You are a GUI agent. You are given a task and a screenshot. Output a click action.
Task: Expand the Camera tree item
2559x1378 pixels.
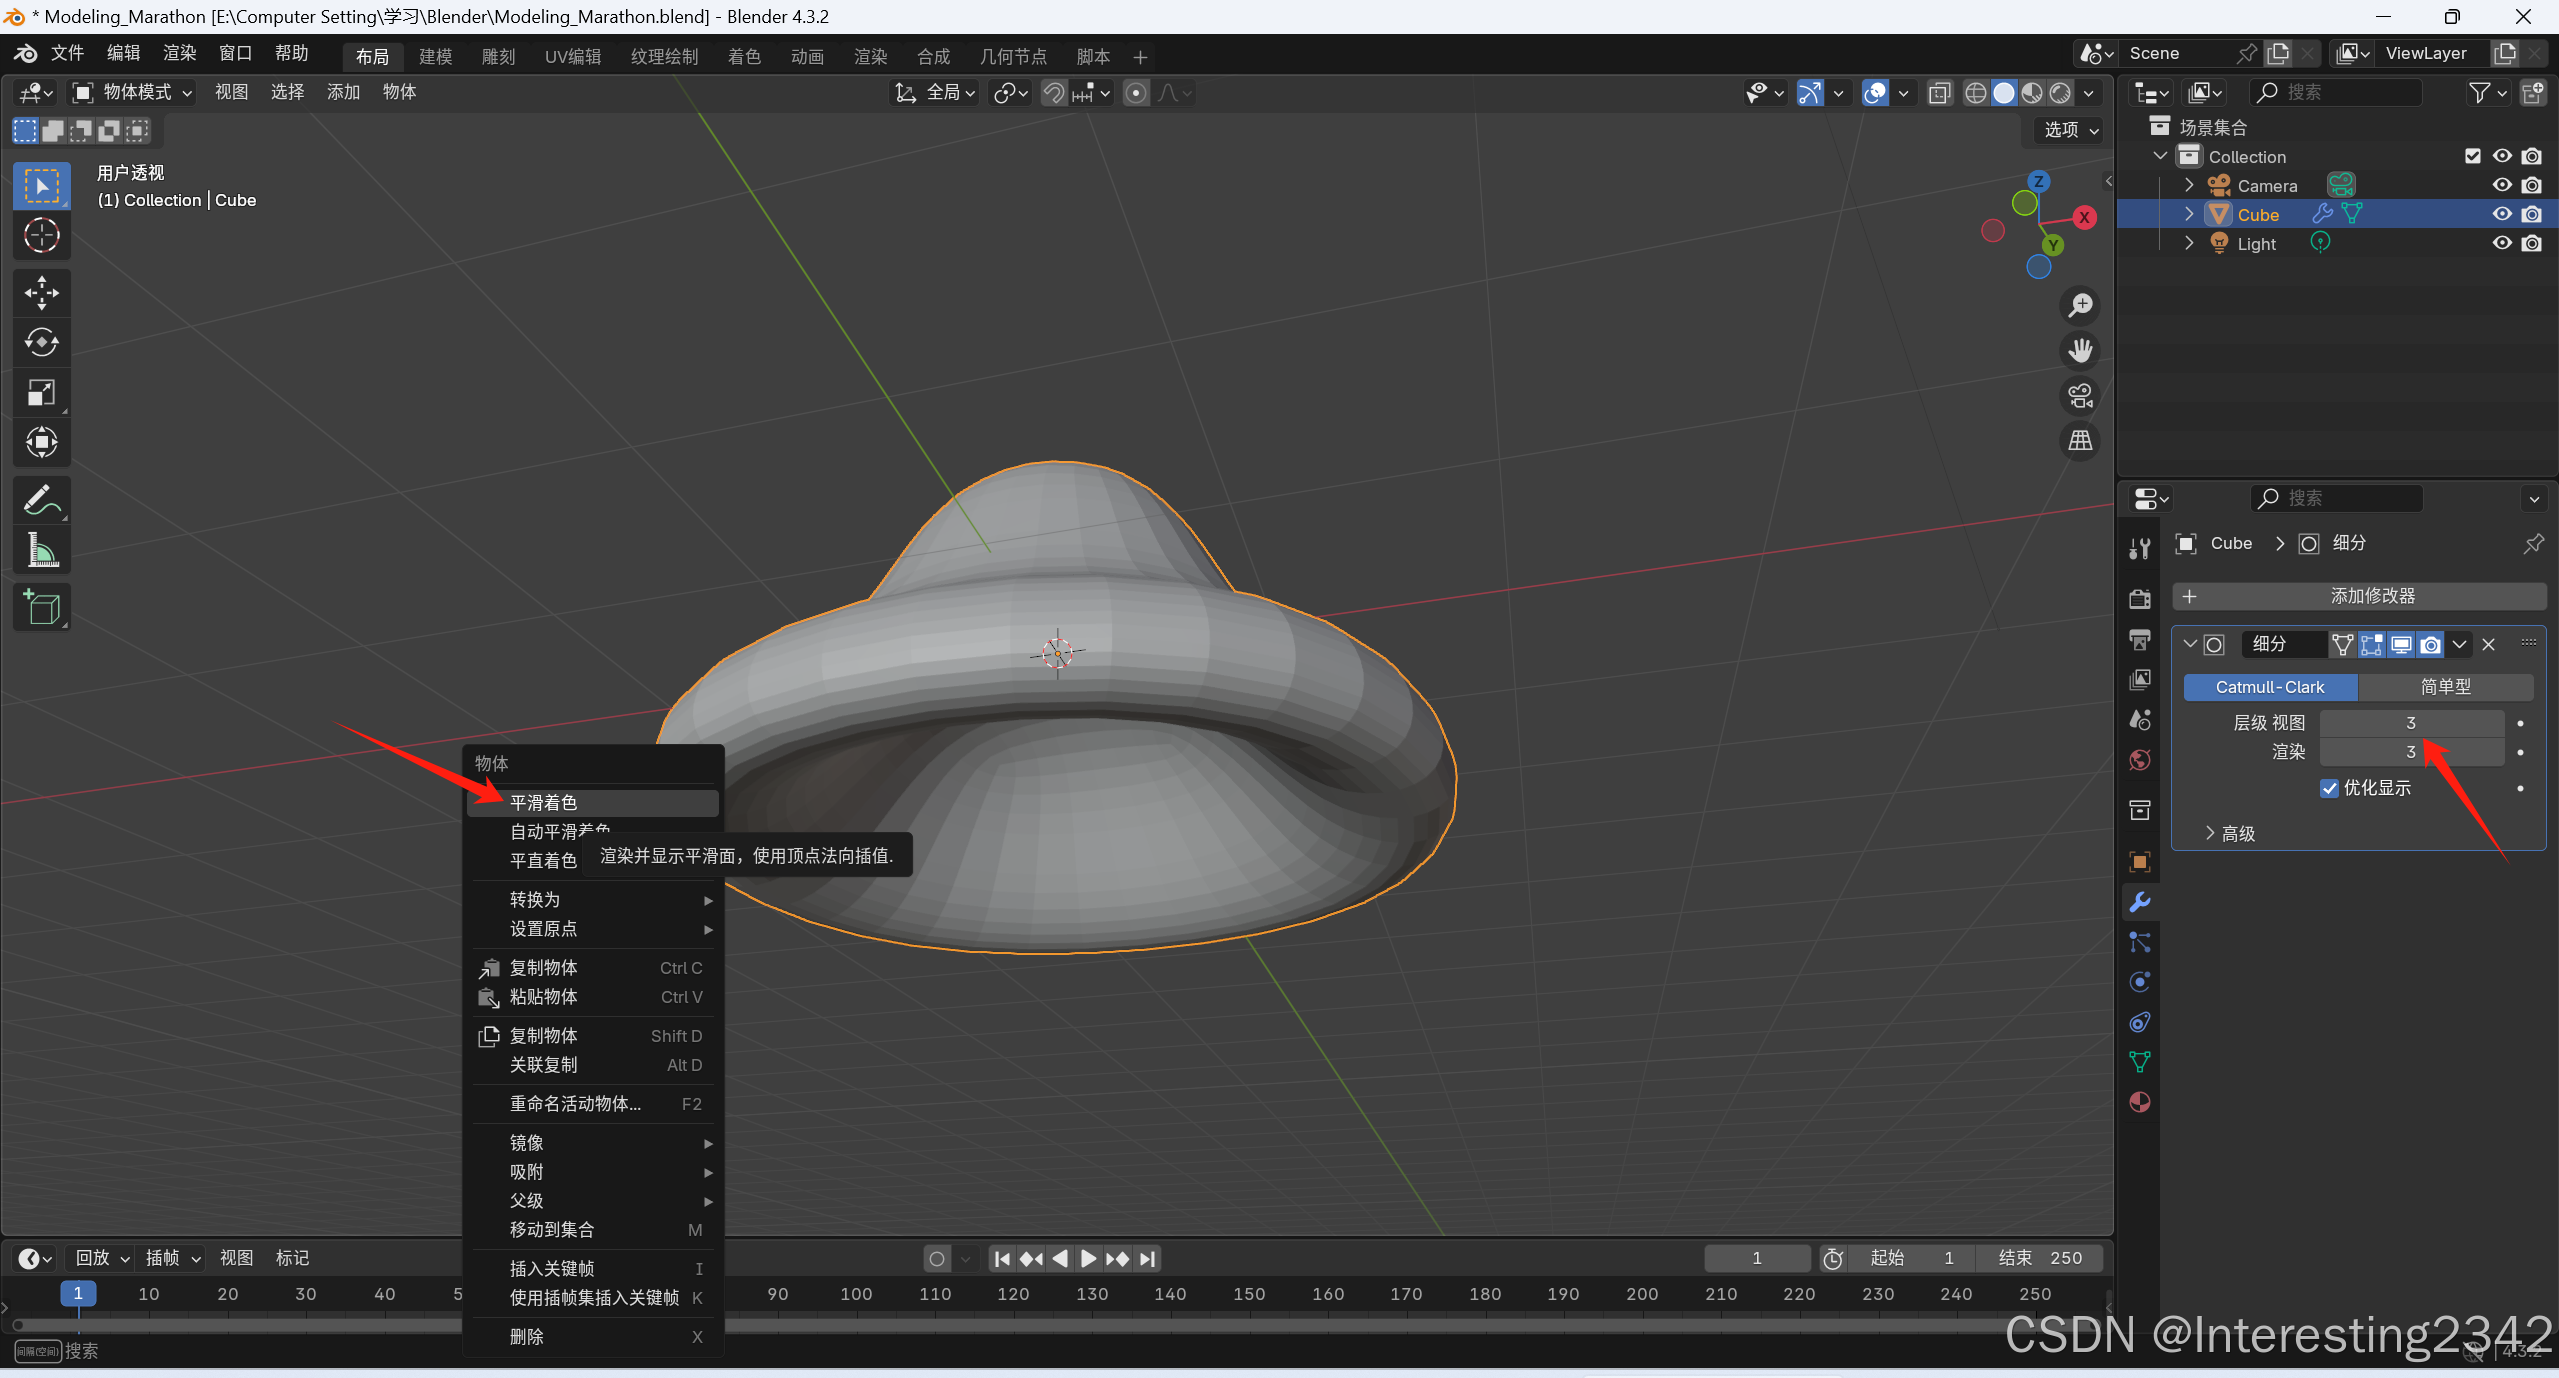[2189, 185]
